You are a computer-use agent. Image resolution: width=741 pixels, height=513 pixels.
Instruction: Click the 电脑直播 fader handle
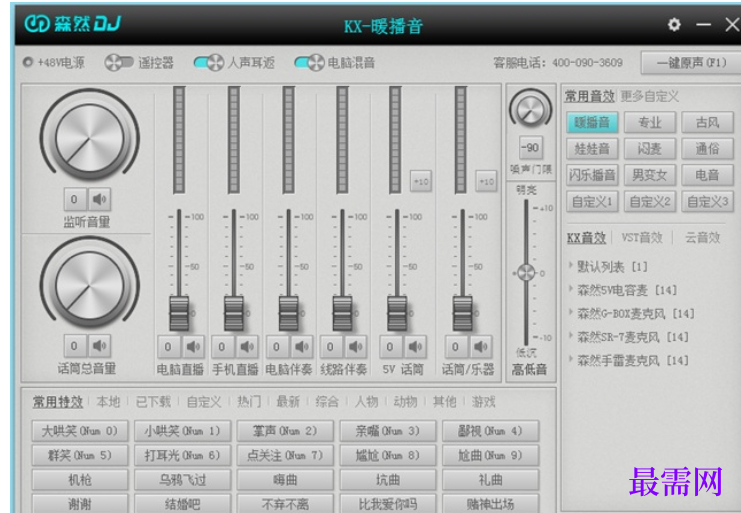point(179,313)
